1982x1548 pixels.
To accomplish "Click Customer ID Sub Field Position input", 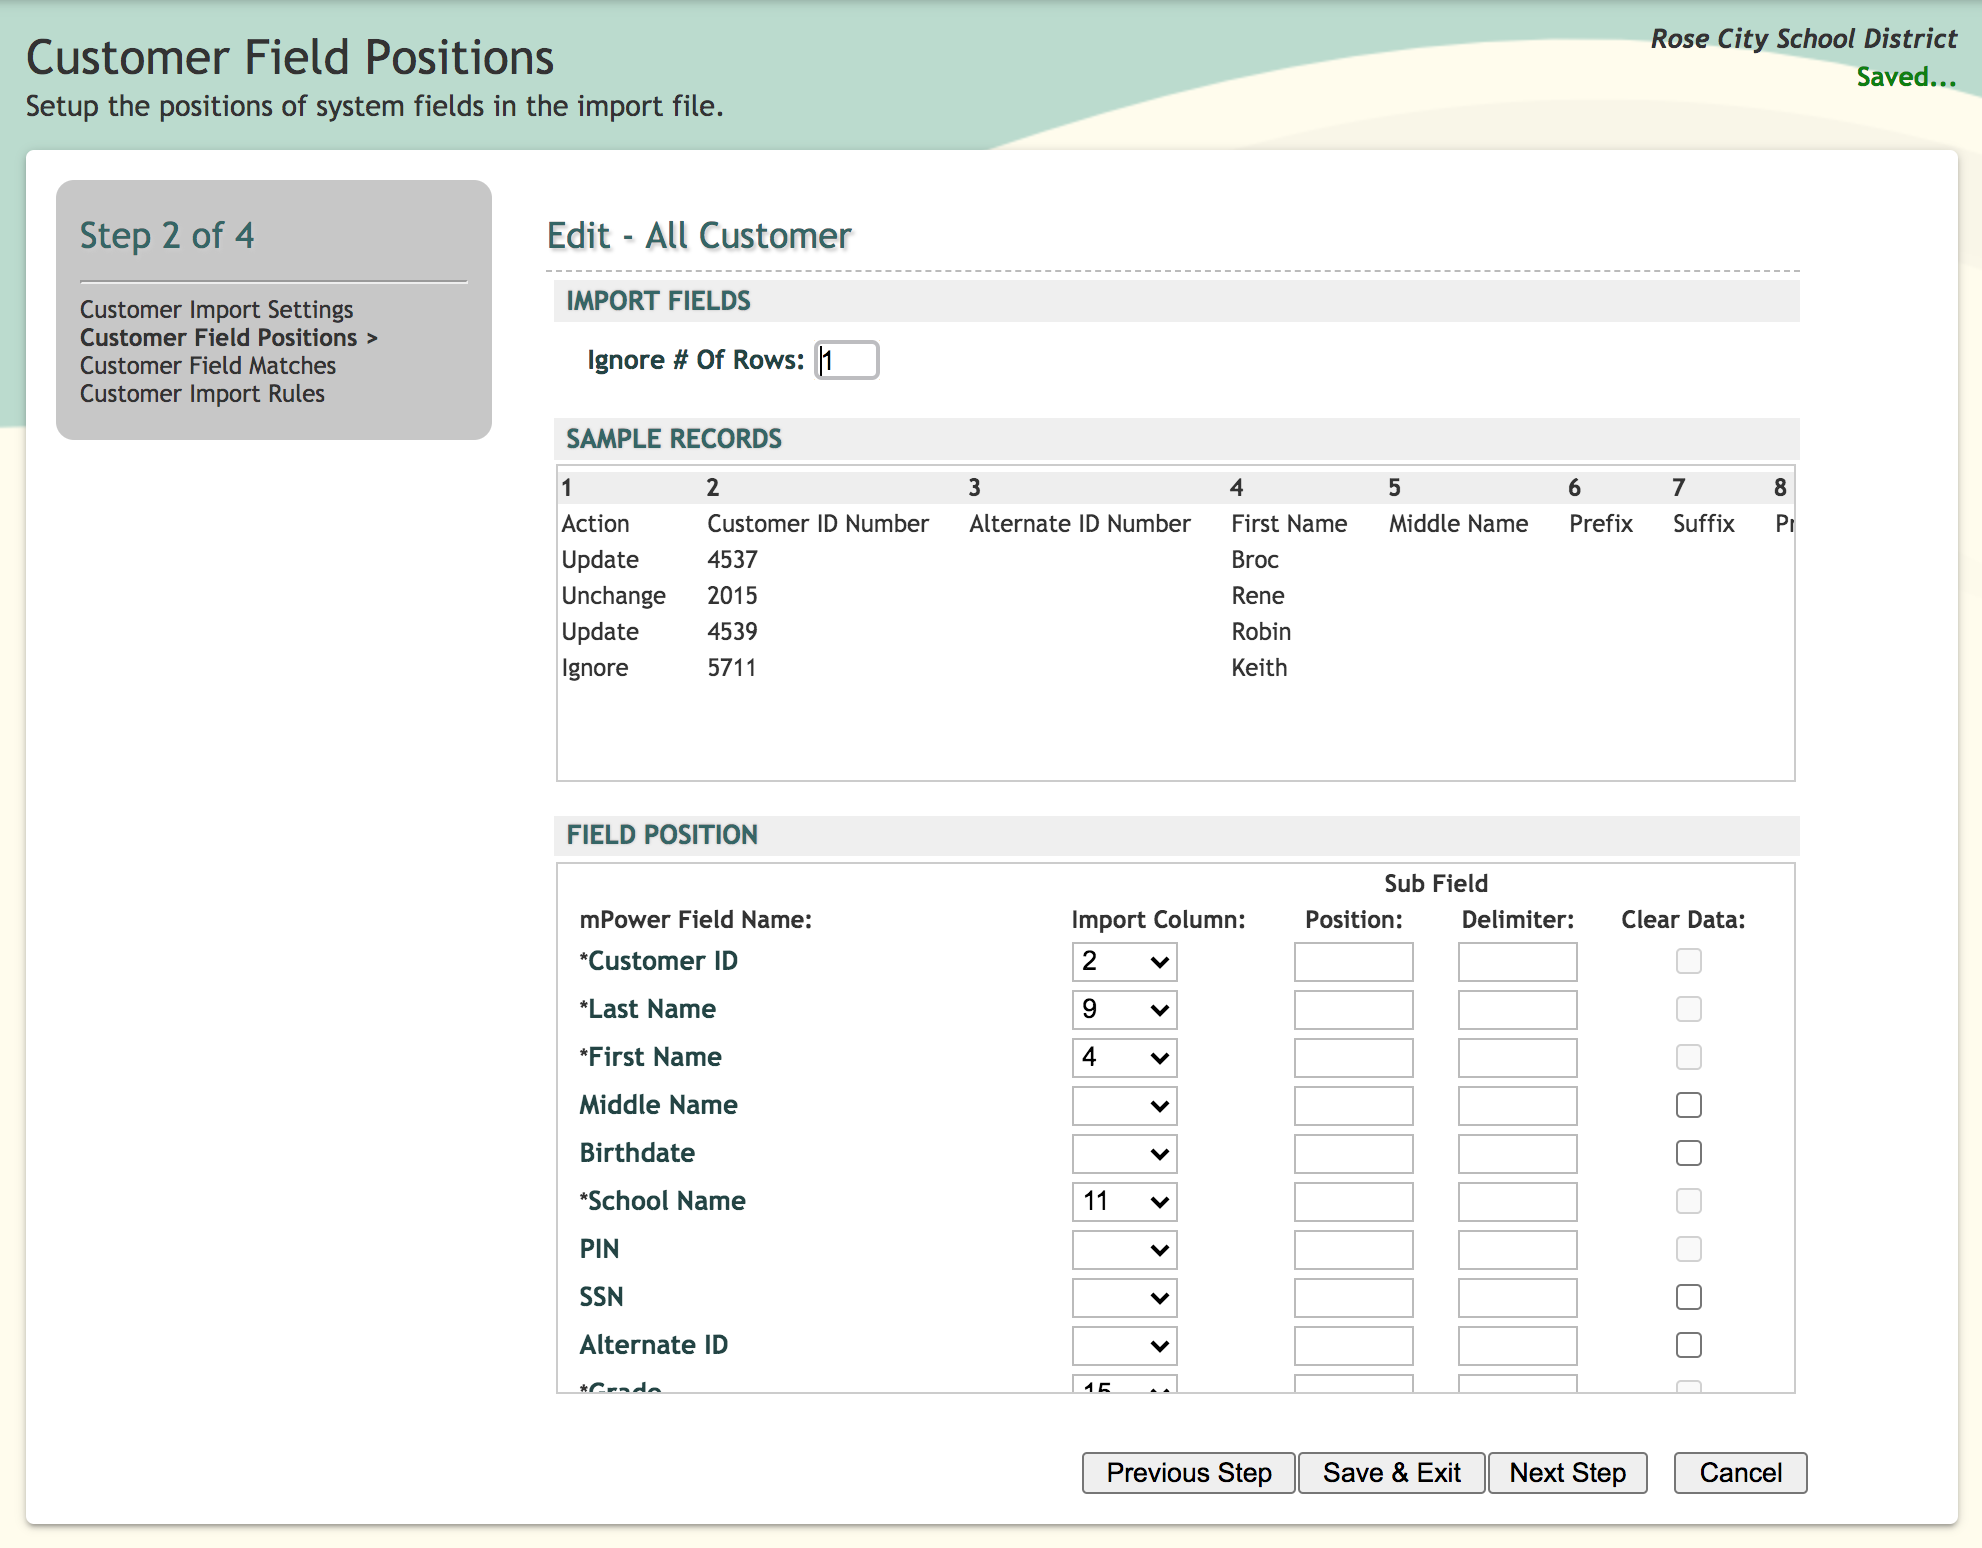I will 1353,962.
